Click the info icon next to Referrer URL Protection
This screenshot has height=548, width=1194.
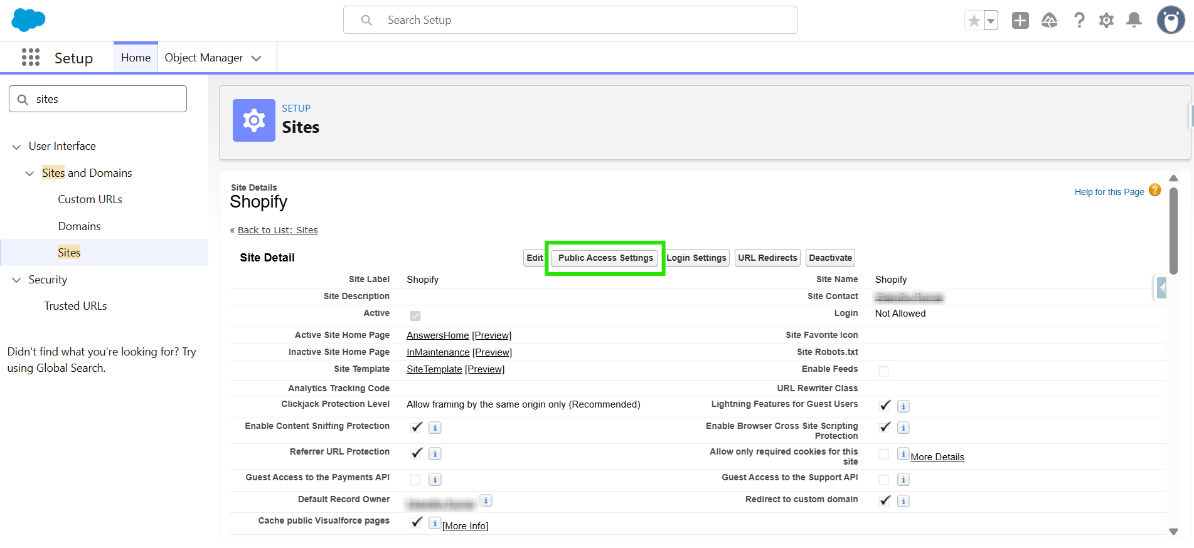(435, 454)
